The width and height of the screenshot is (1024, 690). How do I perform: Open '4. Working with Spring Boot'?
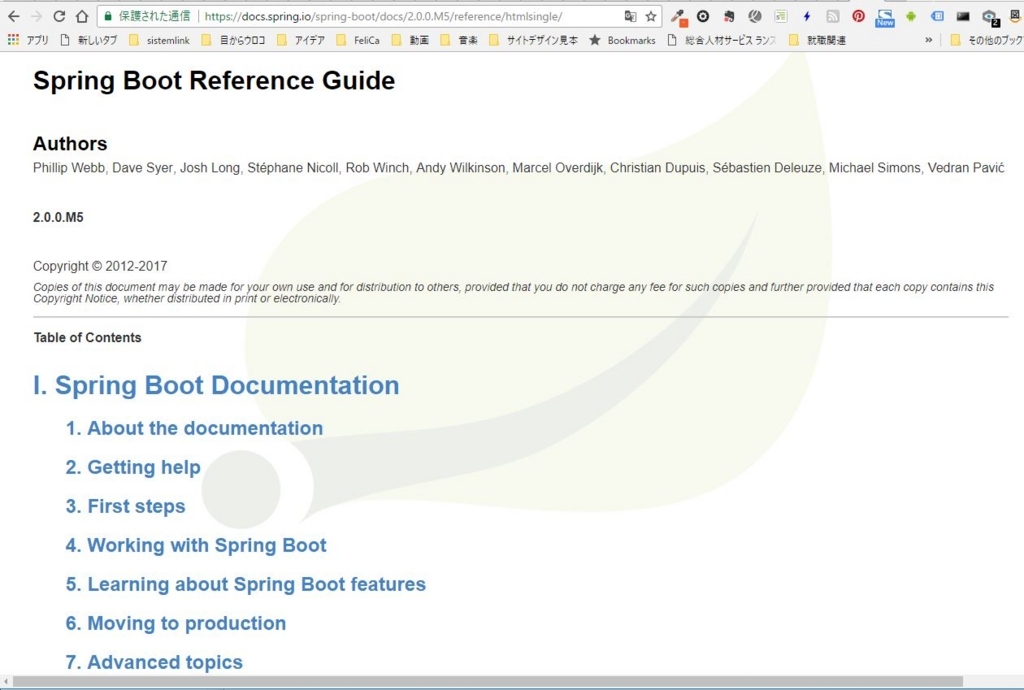pos(196,546)
